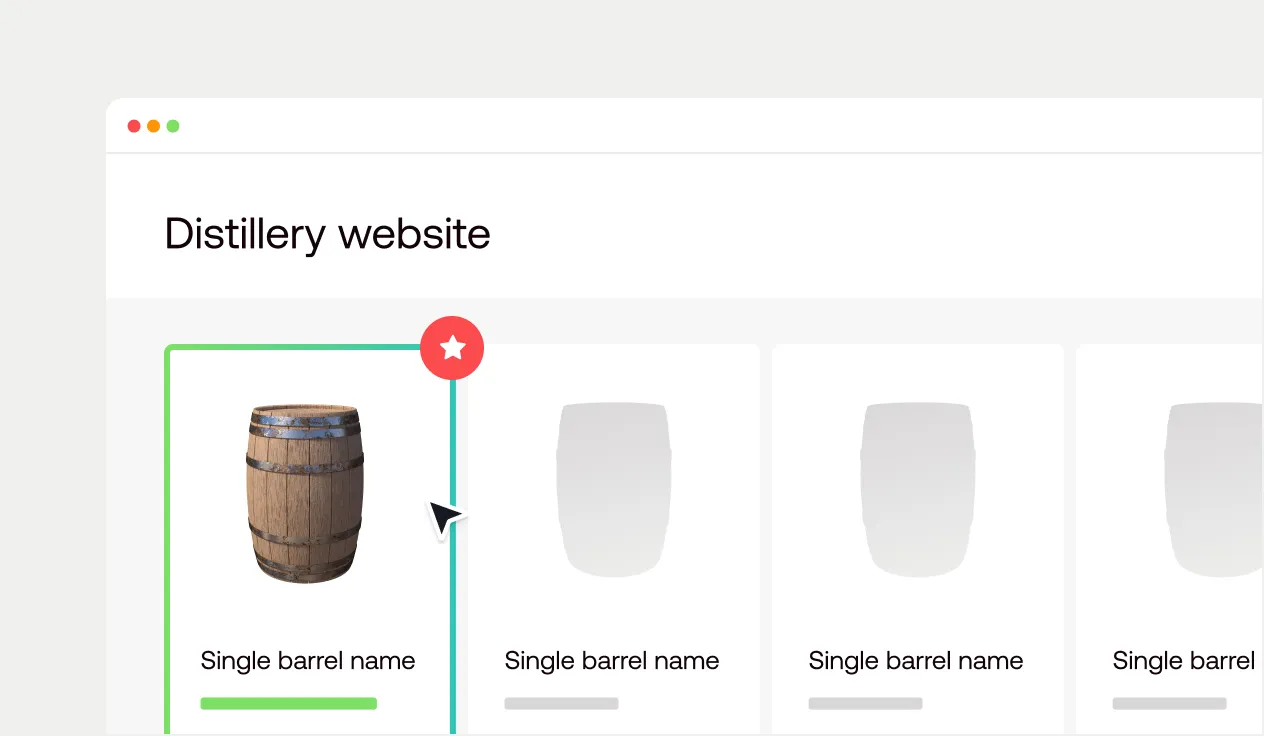Click the green progress bar under the barrel
This screenshot has height=736, width=1264.
[289, 703]
